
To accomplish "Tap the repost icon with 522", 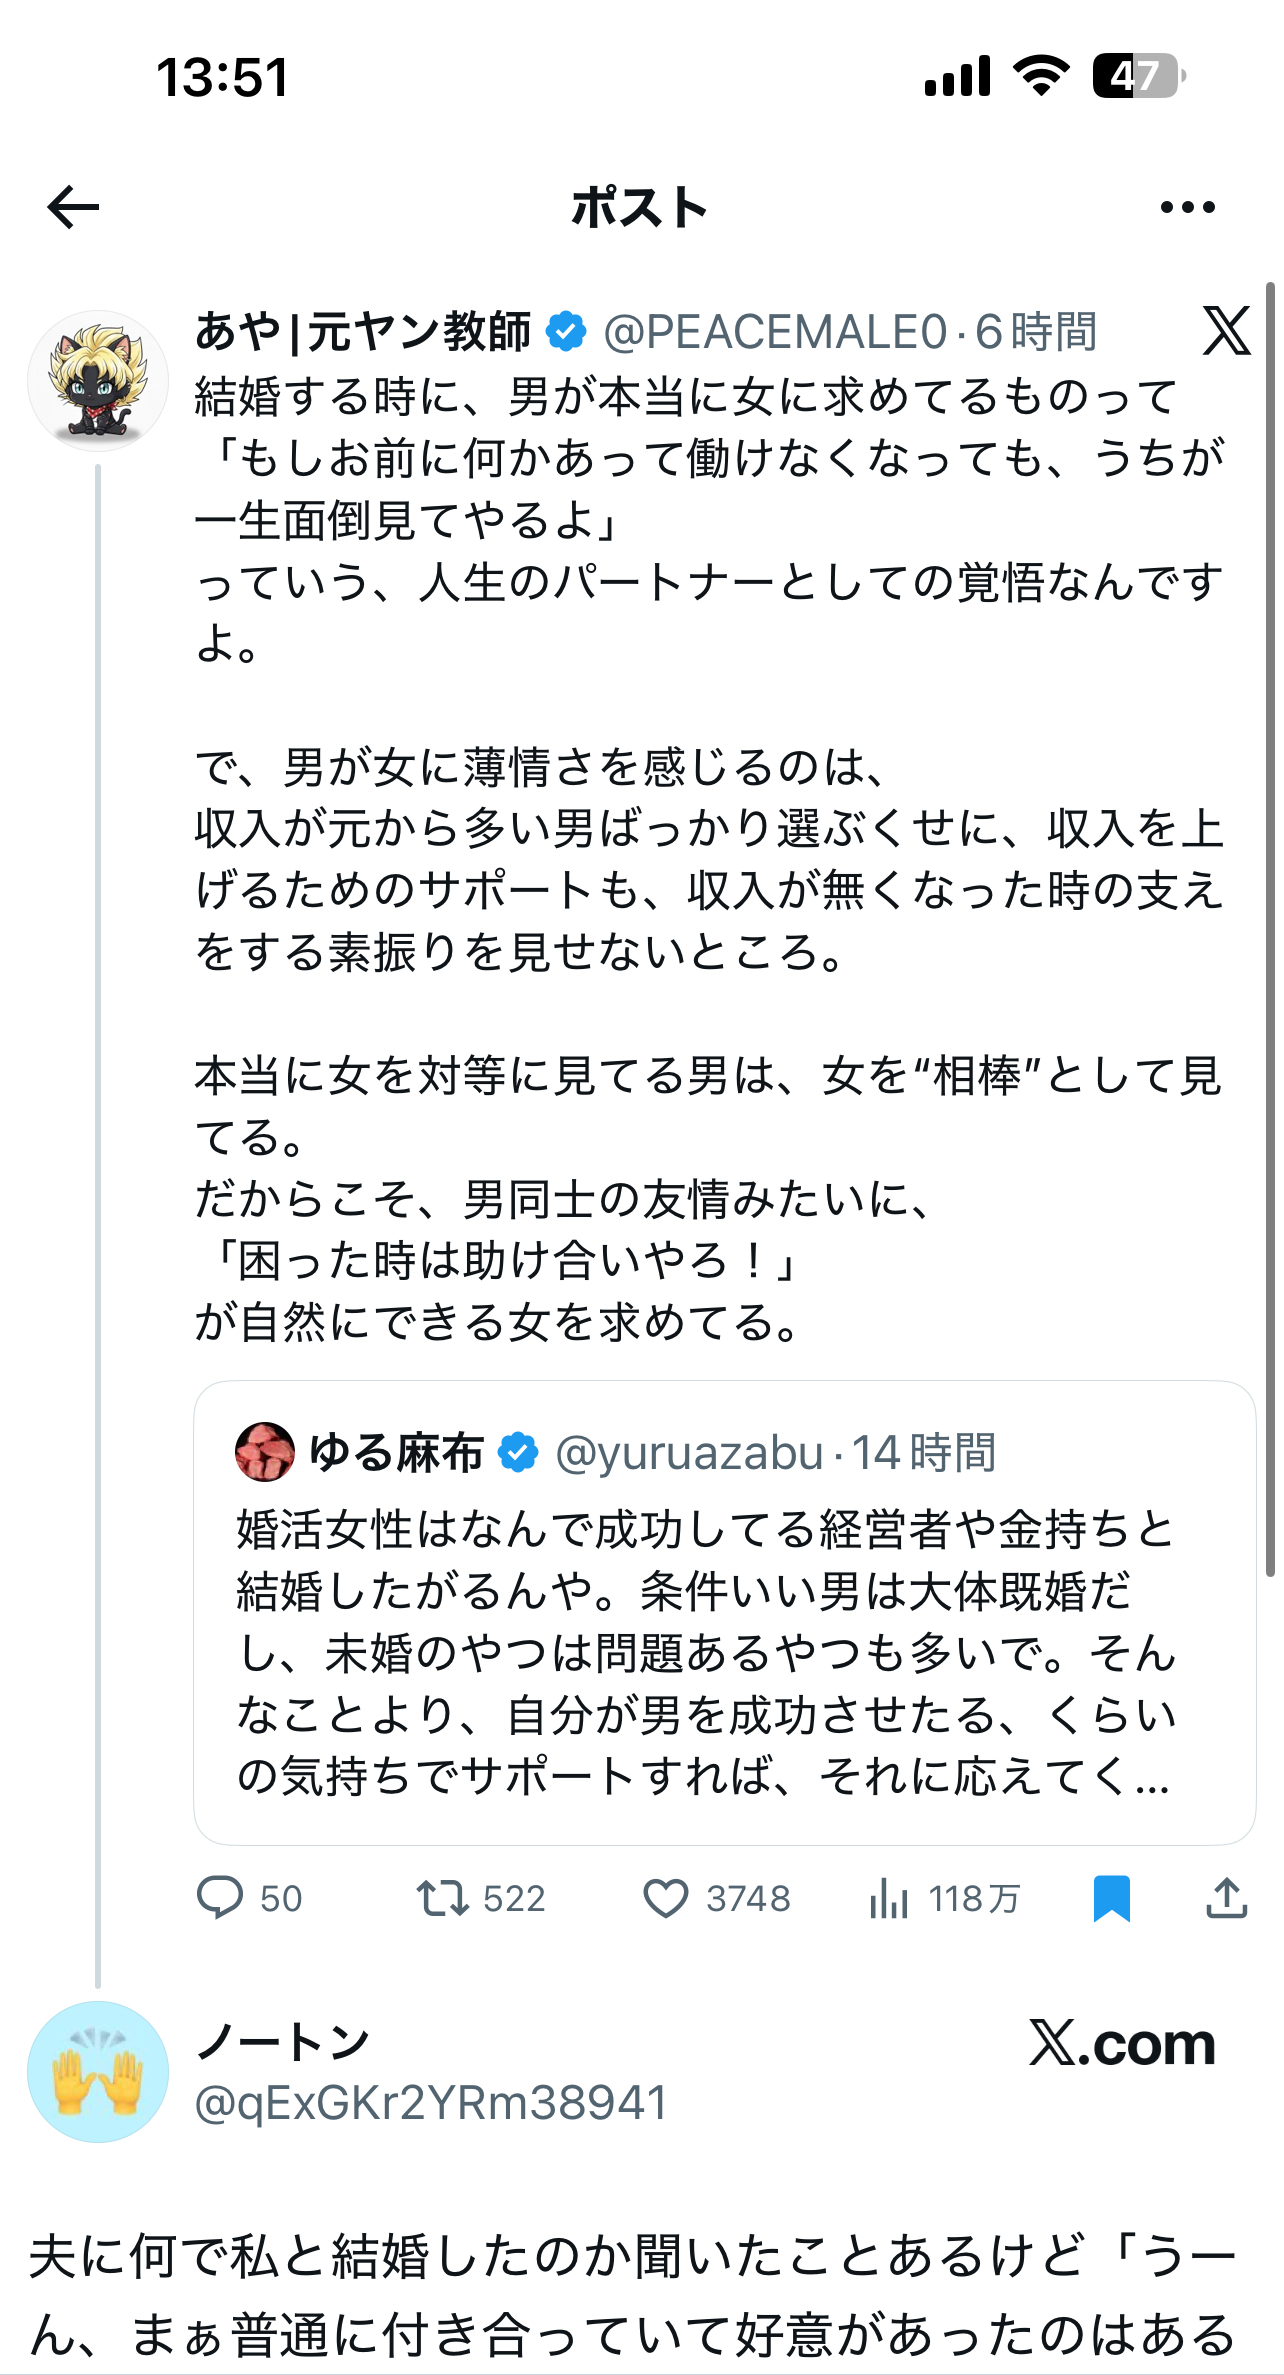I will click(443, 1898).
